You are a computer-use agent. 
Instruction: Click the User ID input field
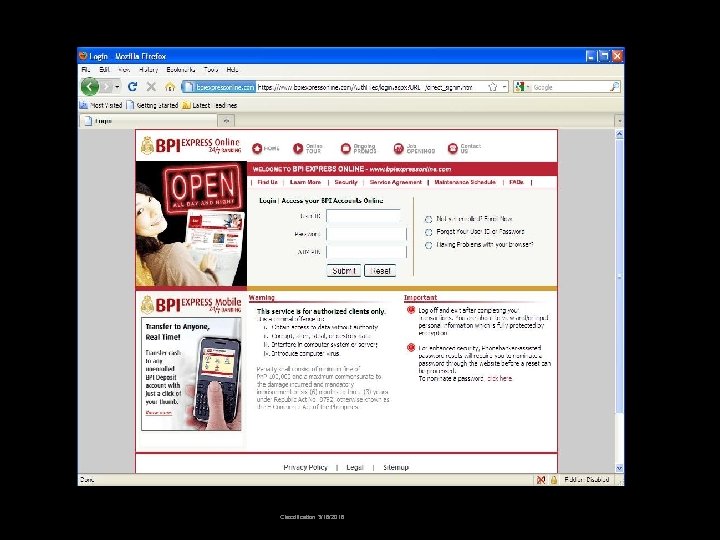[363, 216]
